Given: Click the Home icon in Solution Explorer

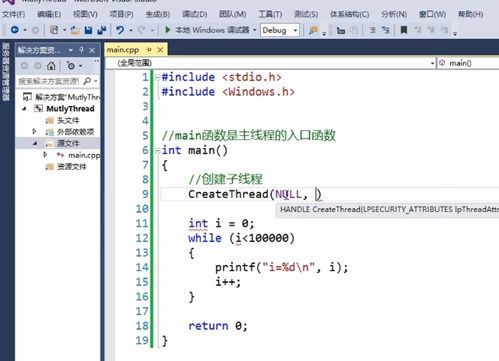Looking at the screenshot, I should click(51, 66).
